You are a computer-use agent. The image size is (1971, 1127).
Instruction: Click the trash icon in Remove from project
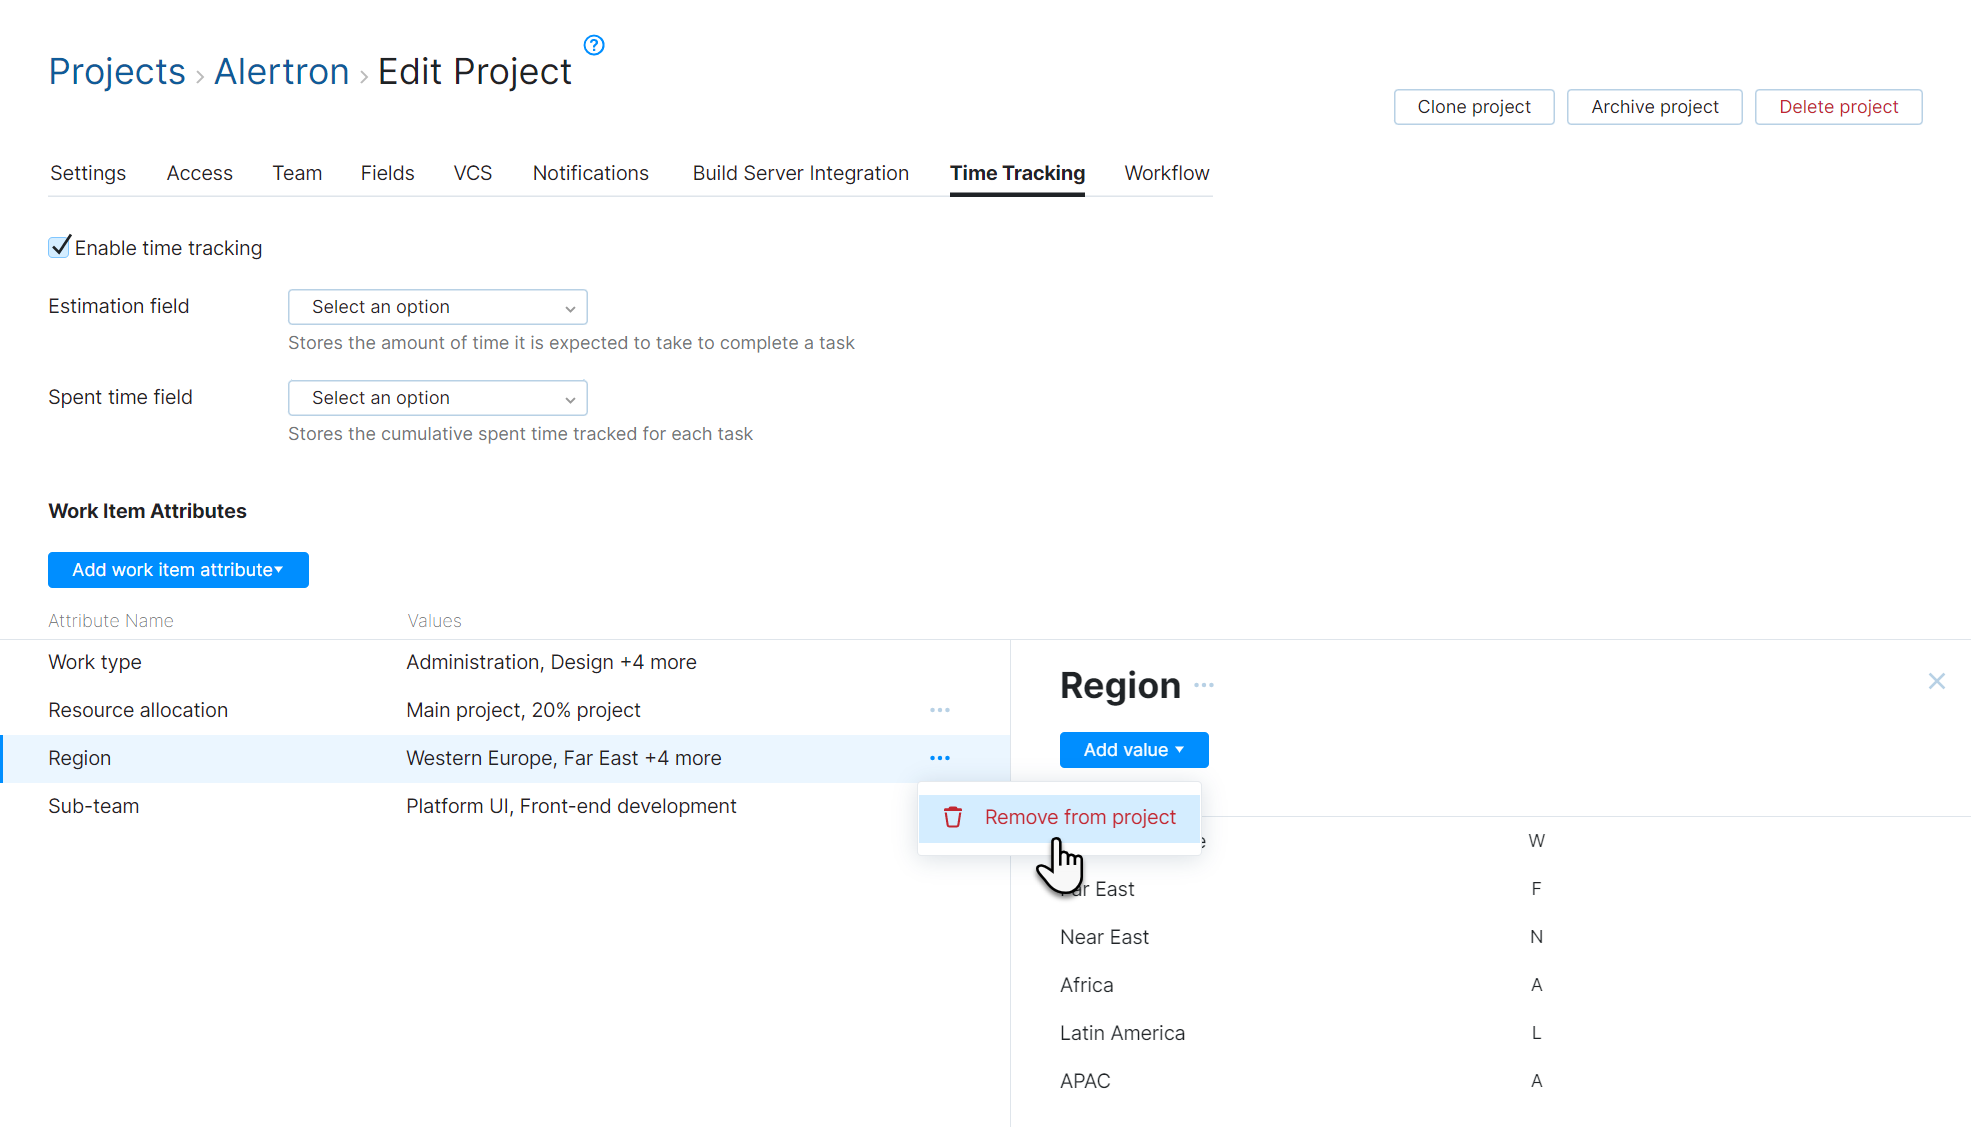[x=953, y=817]
